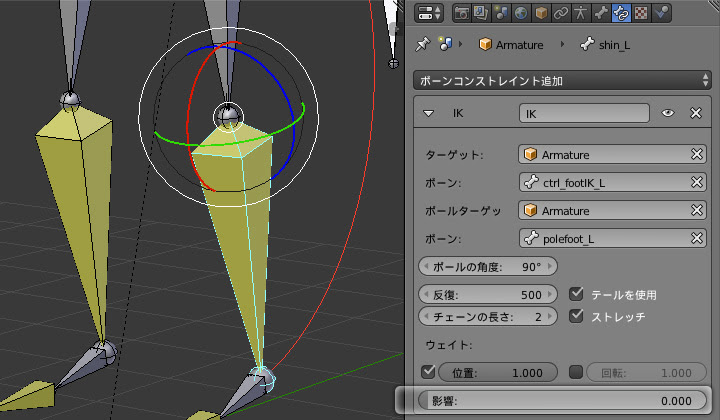Click the 回転 1.000 weight slider
This screenshot has width=720, height=420.
click(647, 373)
